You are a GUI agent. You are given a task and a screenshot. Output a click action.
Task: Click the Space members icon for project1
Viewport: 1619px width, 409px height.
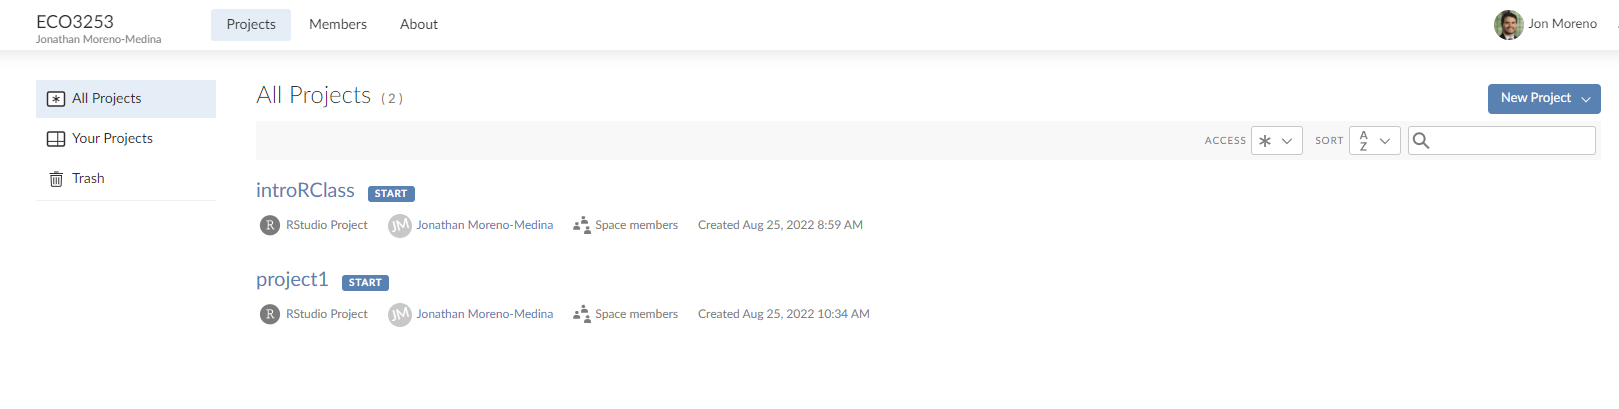[x=581, y=314]
